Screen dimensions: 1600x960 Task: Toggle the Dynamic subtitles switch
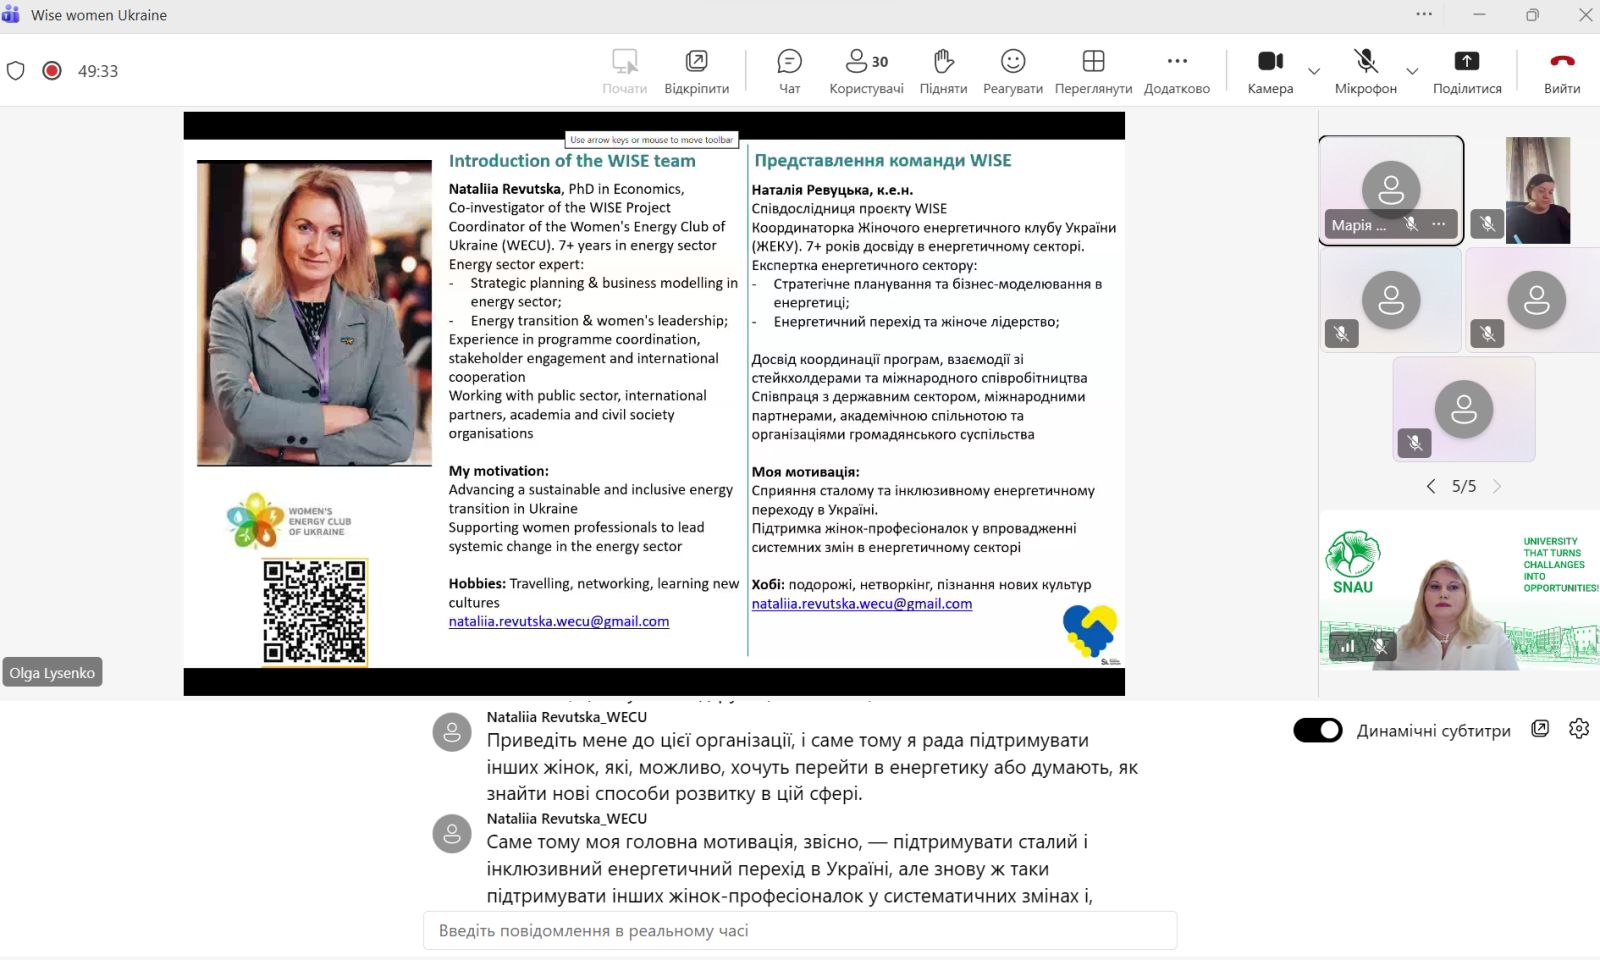(1318, 730)
